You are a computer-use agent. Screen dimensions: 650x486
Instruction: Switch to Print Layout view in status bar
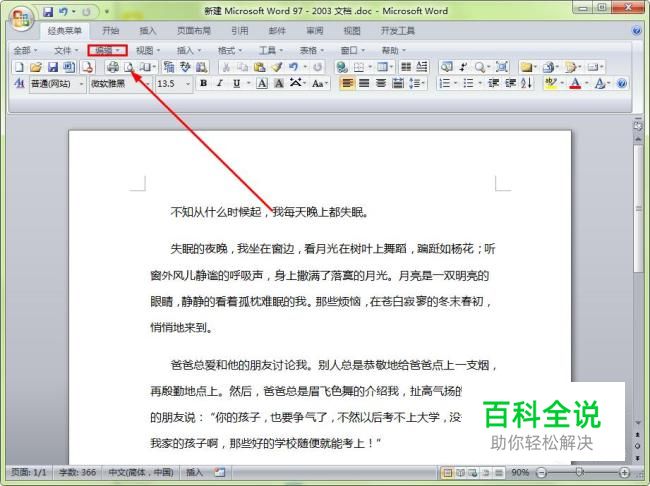447,473
